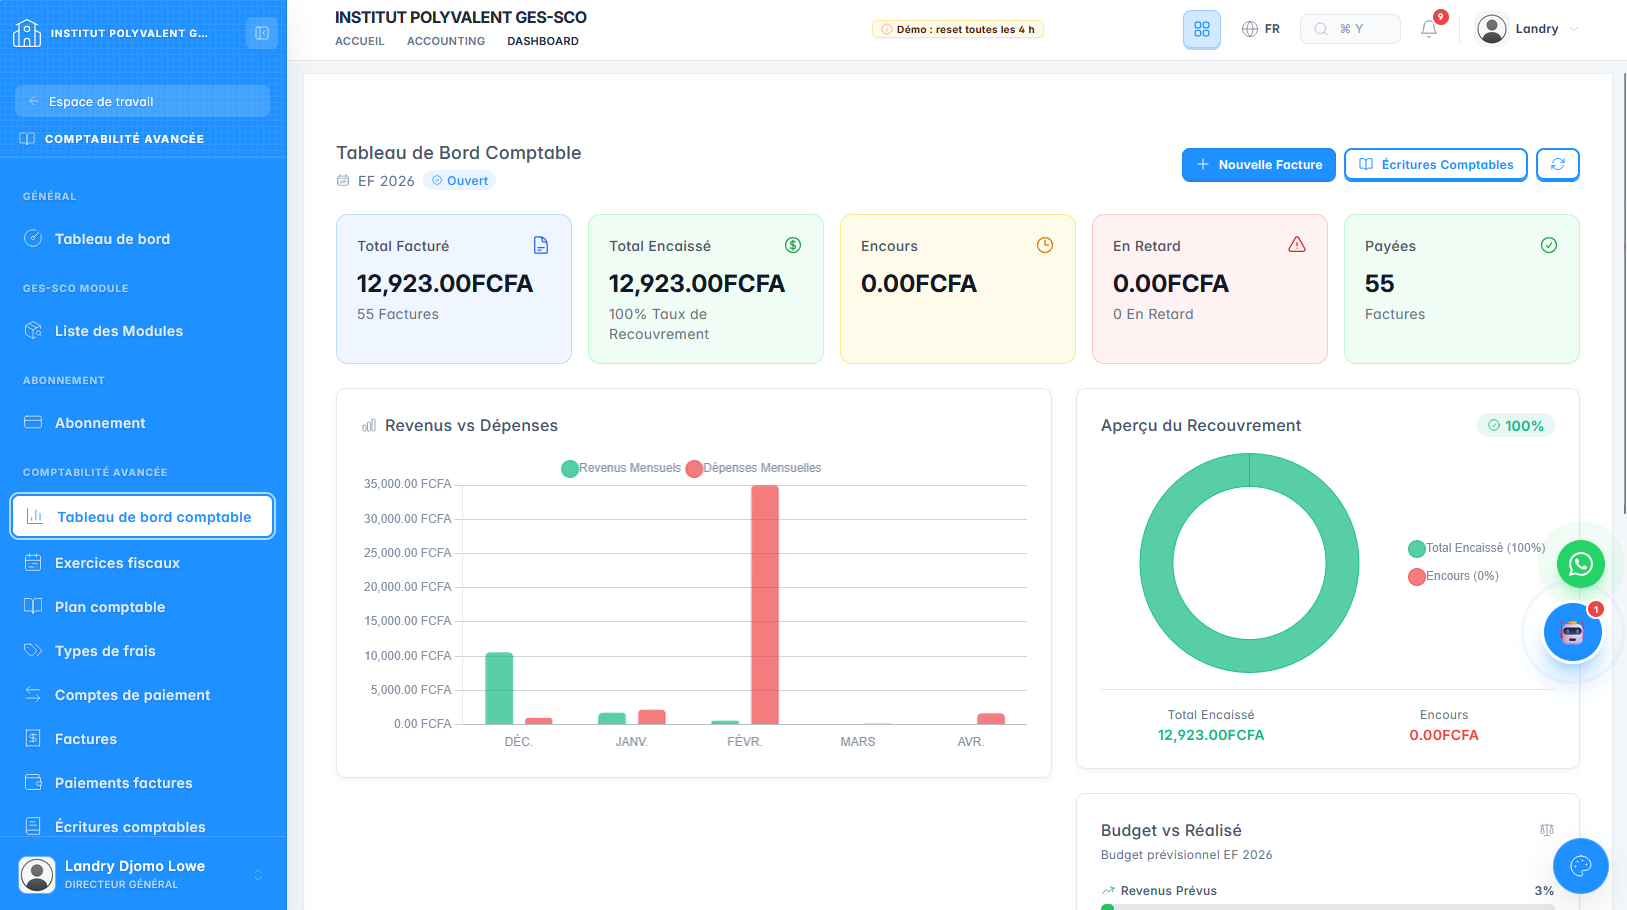Screen dimensions: 1627x910
Task: Open Plan comptable
Action: tap(143, 607)
